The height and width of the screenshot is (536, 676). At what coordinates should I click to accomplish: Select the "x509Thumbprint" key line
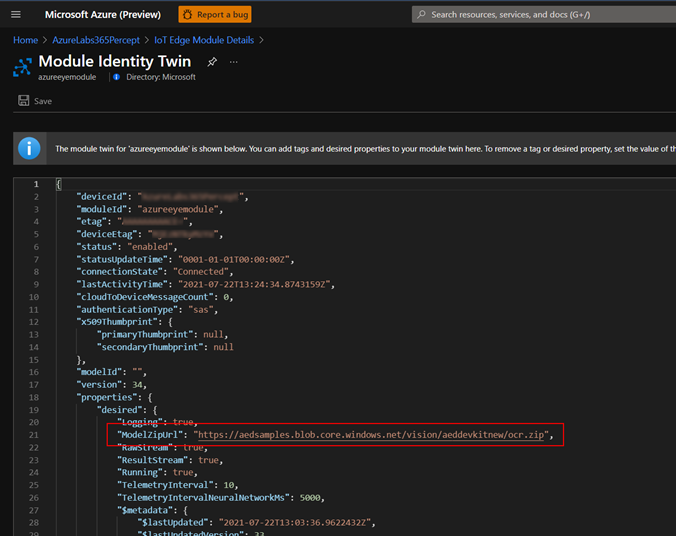click(x=117, y=322)
